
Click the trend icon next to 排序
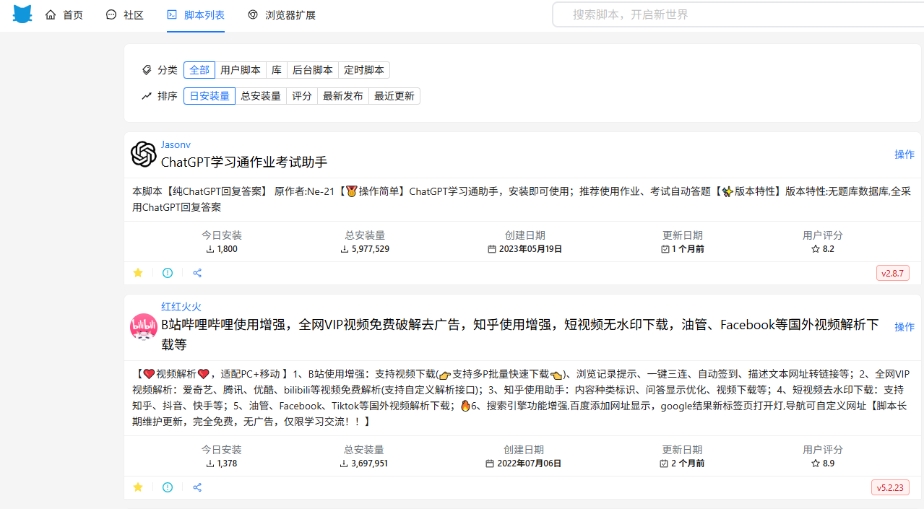[x=147, y=96]
